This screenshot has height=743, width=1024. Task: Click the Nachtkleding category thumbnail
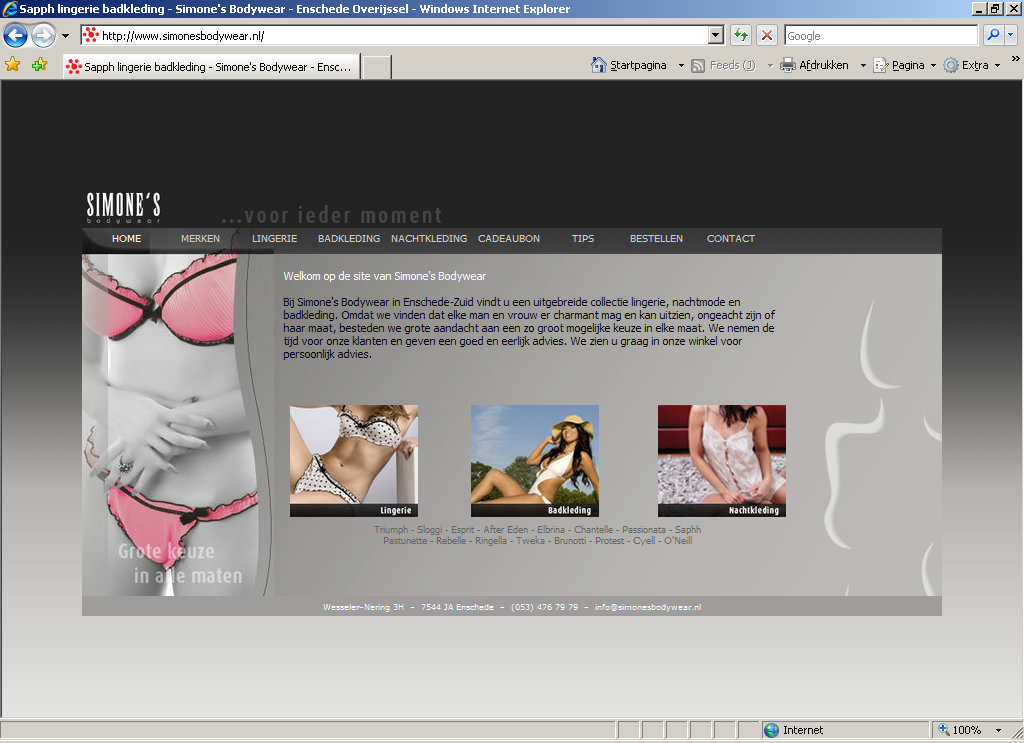tap(722, 461)
